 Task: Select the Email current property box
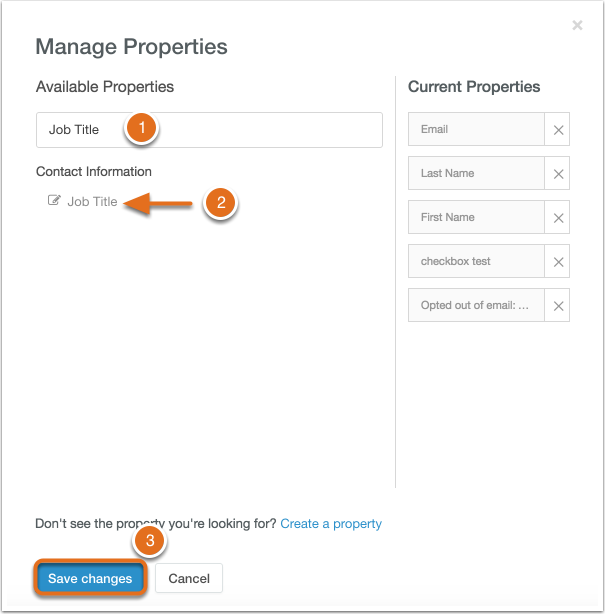(476, 129)
